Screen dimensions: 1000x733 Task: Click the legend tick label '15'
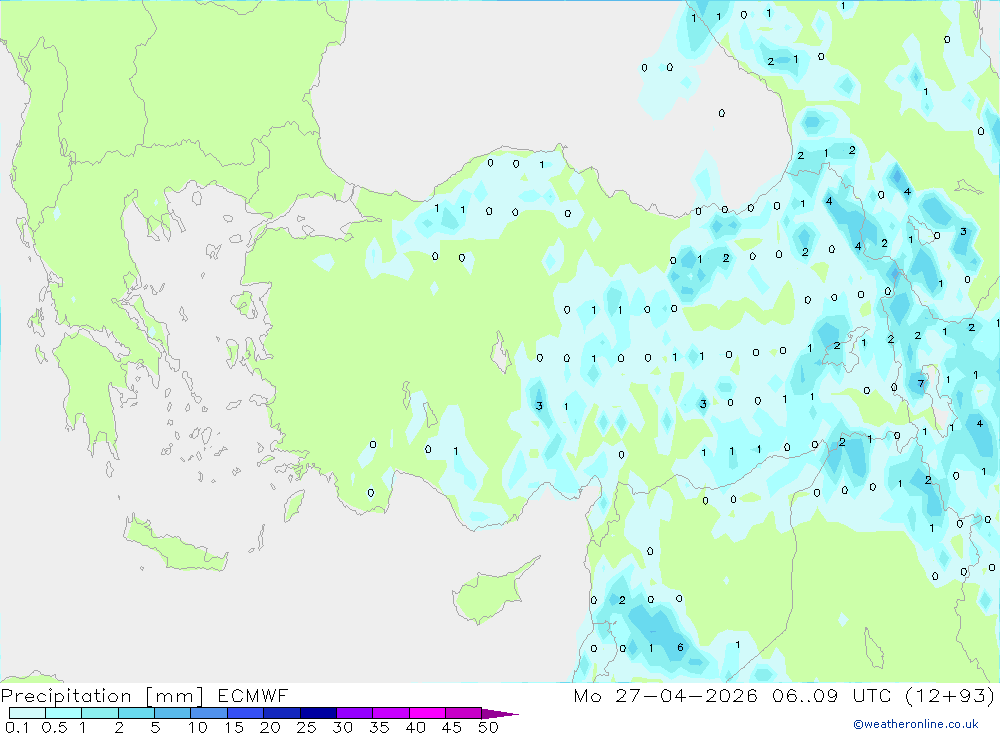pos(233,727)
